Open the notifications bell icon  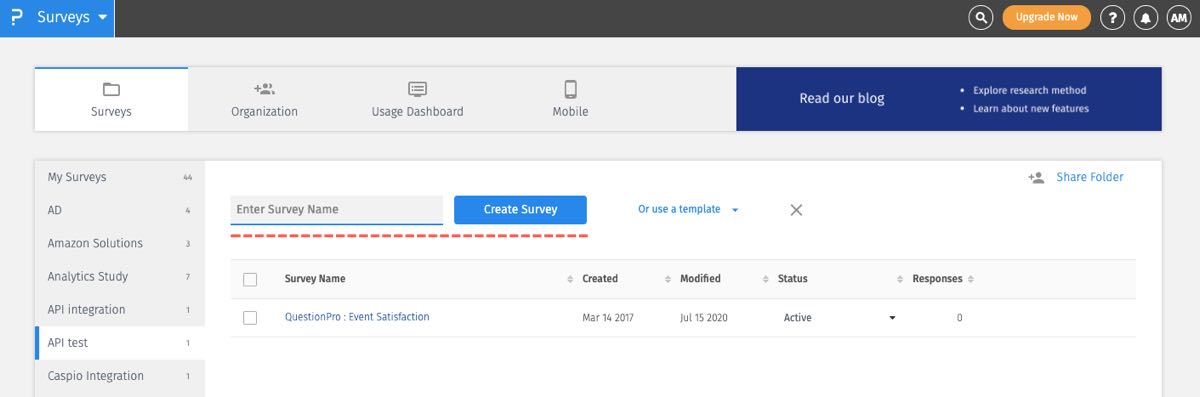pos(1145,17)
